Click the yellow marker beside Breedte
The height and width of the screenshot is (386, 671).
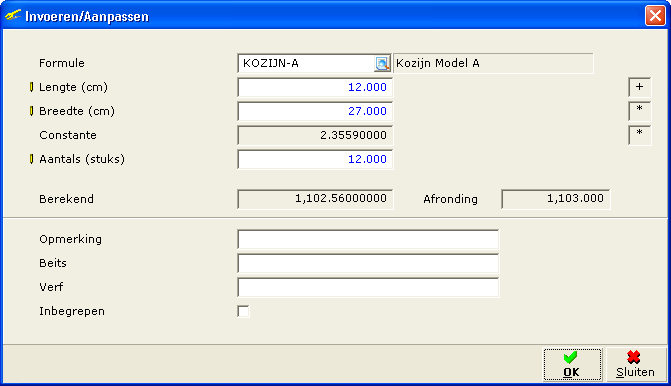(x=31, y=111)
